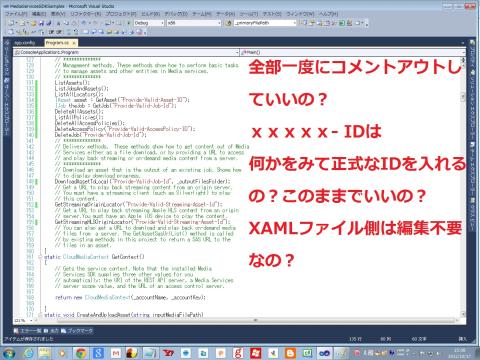Open the ビルド(B) menu
This screenshot has width=480, height=360.
pos(150,14)
